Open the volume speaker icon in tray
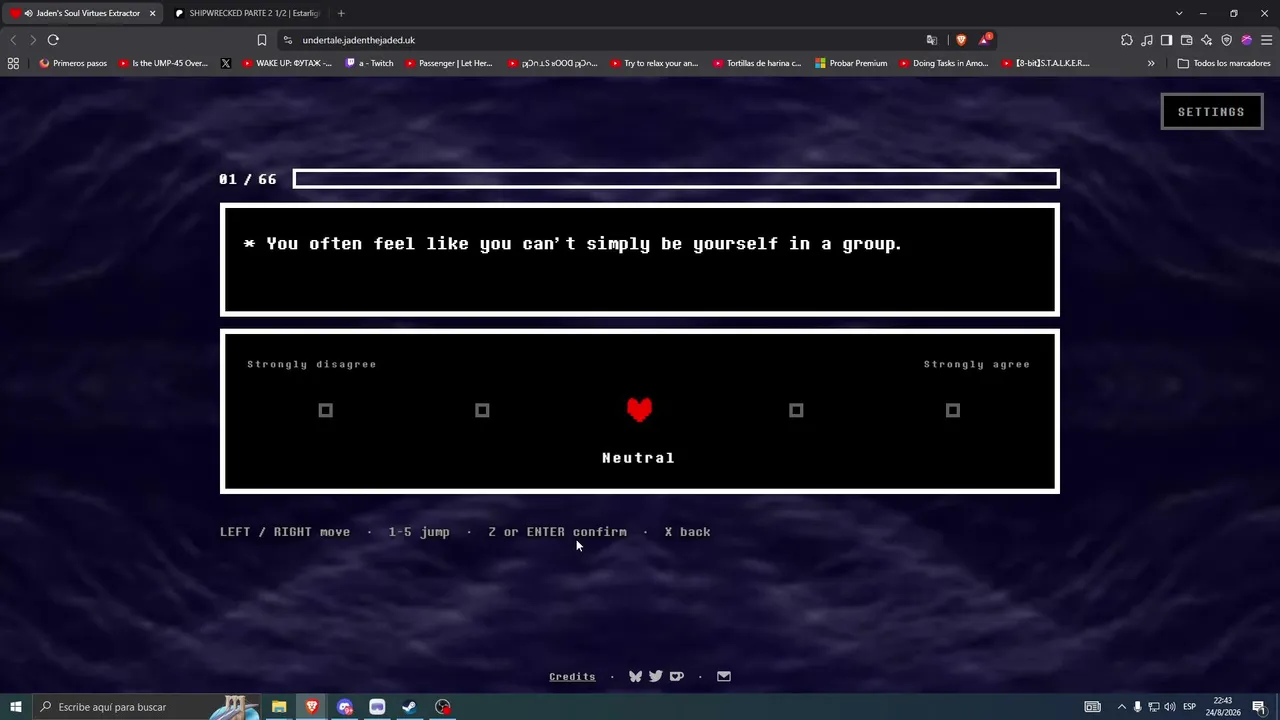 (1170, 707)
